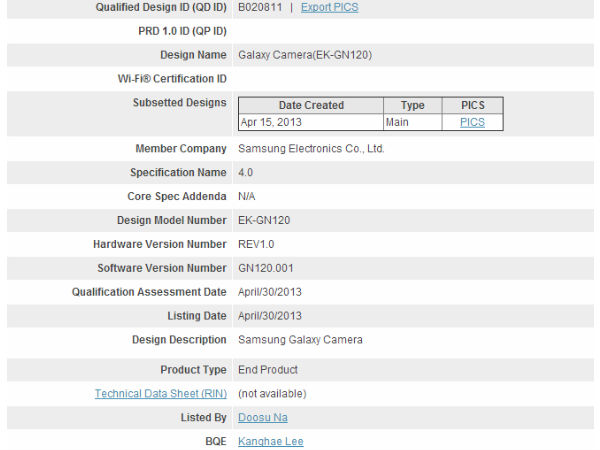Open the Technical Data Sheet (RIN) link

coord(160,393)
